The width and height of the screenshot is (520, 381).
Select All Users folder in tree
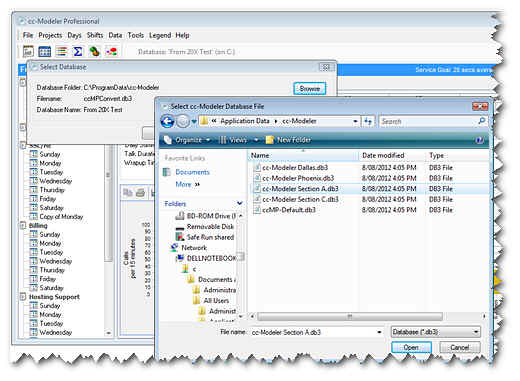tap(216, 301)
